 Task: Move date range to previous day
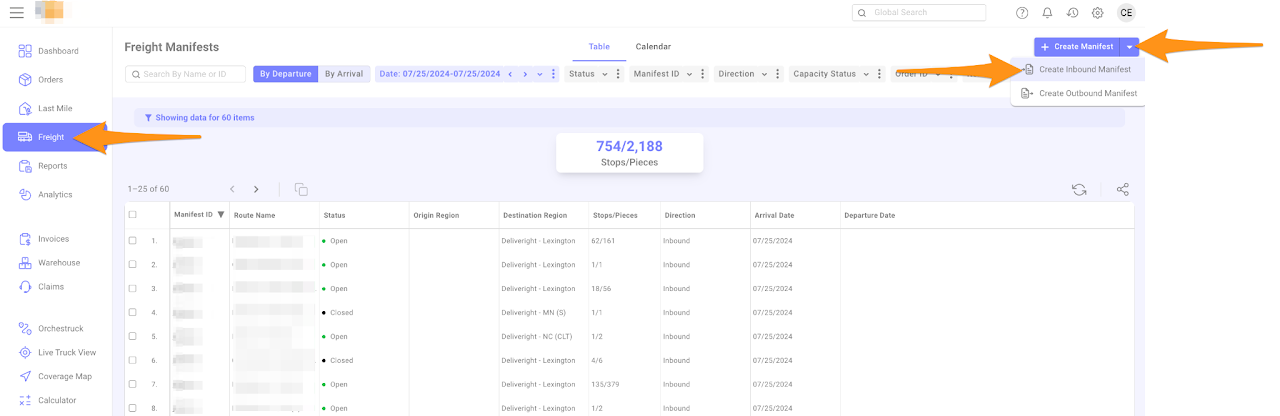(x=510, y=74)
